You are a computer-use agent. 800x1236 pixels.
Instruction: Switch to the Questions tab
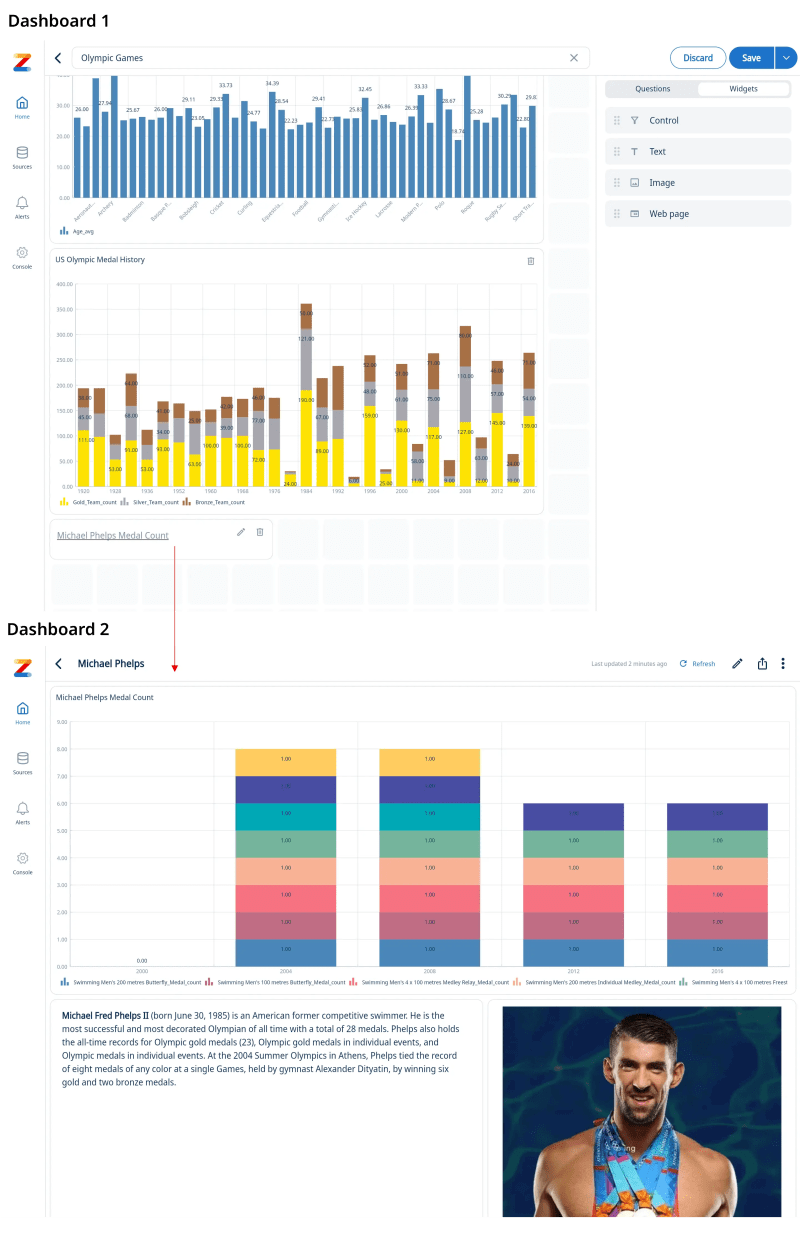click(652, 89)
